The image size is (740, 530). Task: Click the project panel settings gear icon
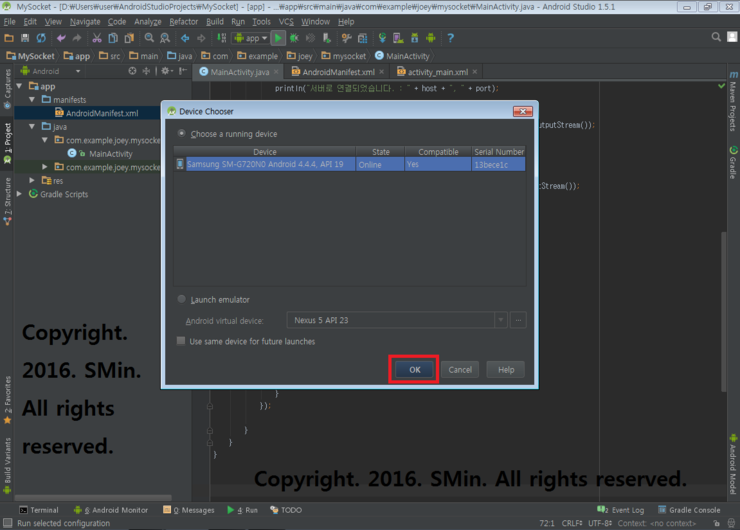[166, 71]
